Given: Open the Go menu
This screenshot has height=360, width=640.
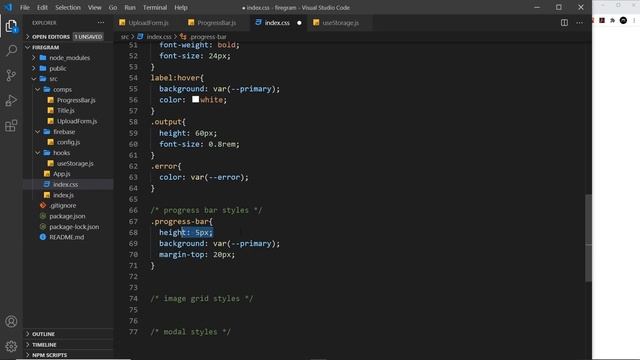Looking at the screenshot, I should (x=113, y=7).
